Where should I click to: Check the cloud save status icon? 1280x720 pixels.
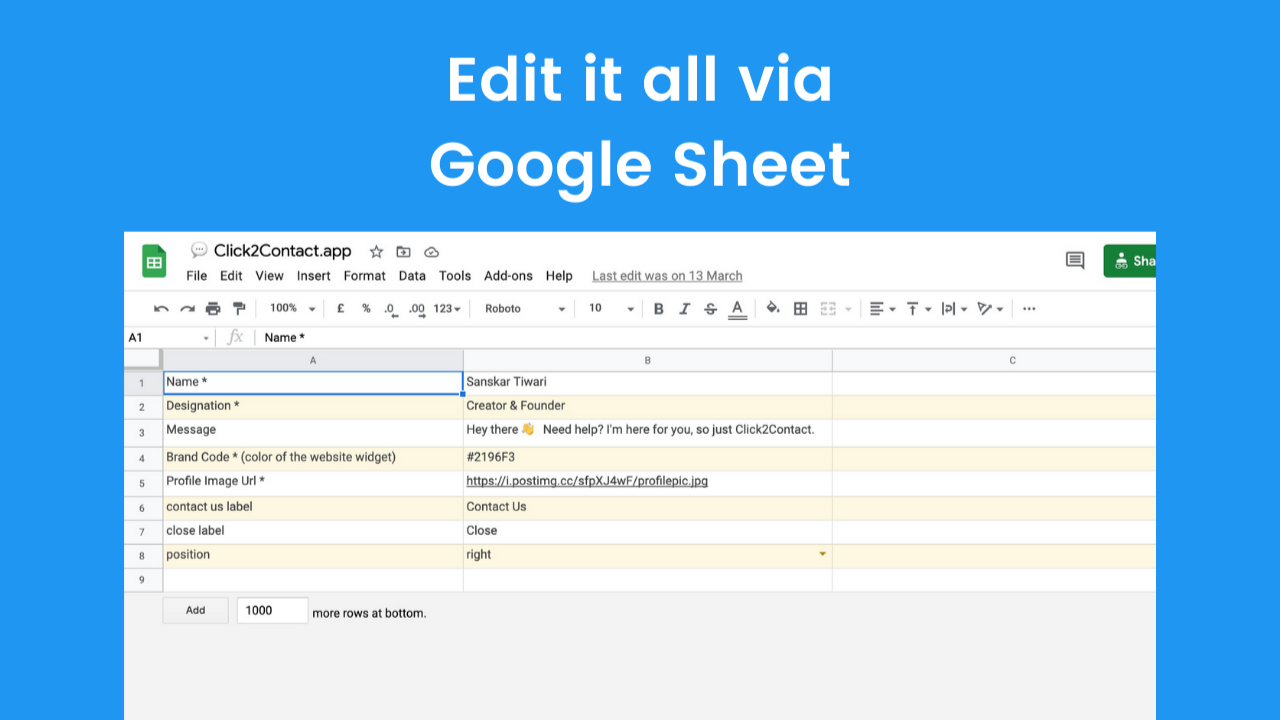click(432, 252)
